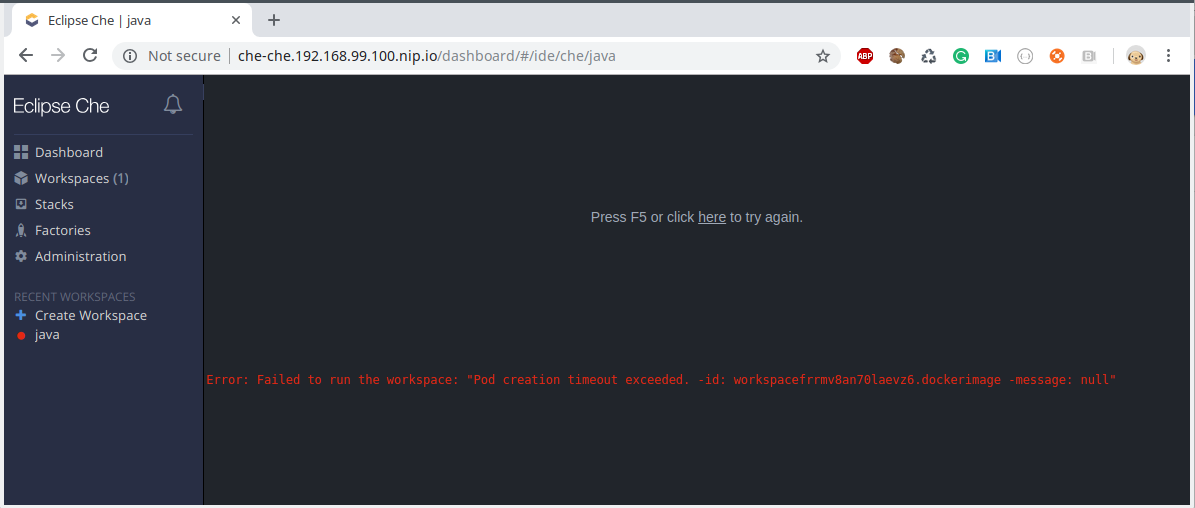Click the Stacks icon
The height and width of the screenshot is (508, 1195).
click(21, 204)
